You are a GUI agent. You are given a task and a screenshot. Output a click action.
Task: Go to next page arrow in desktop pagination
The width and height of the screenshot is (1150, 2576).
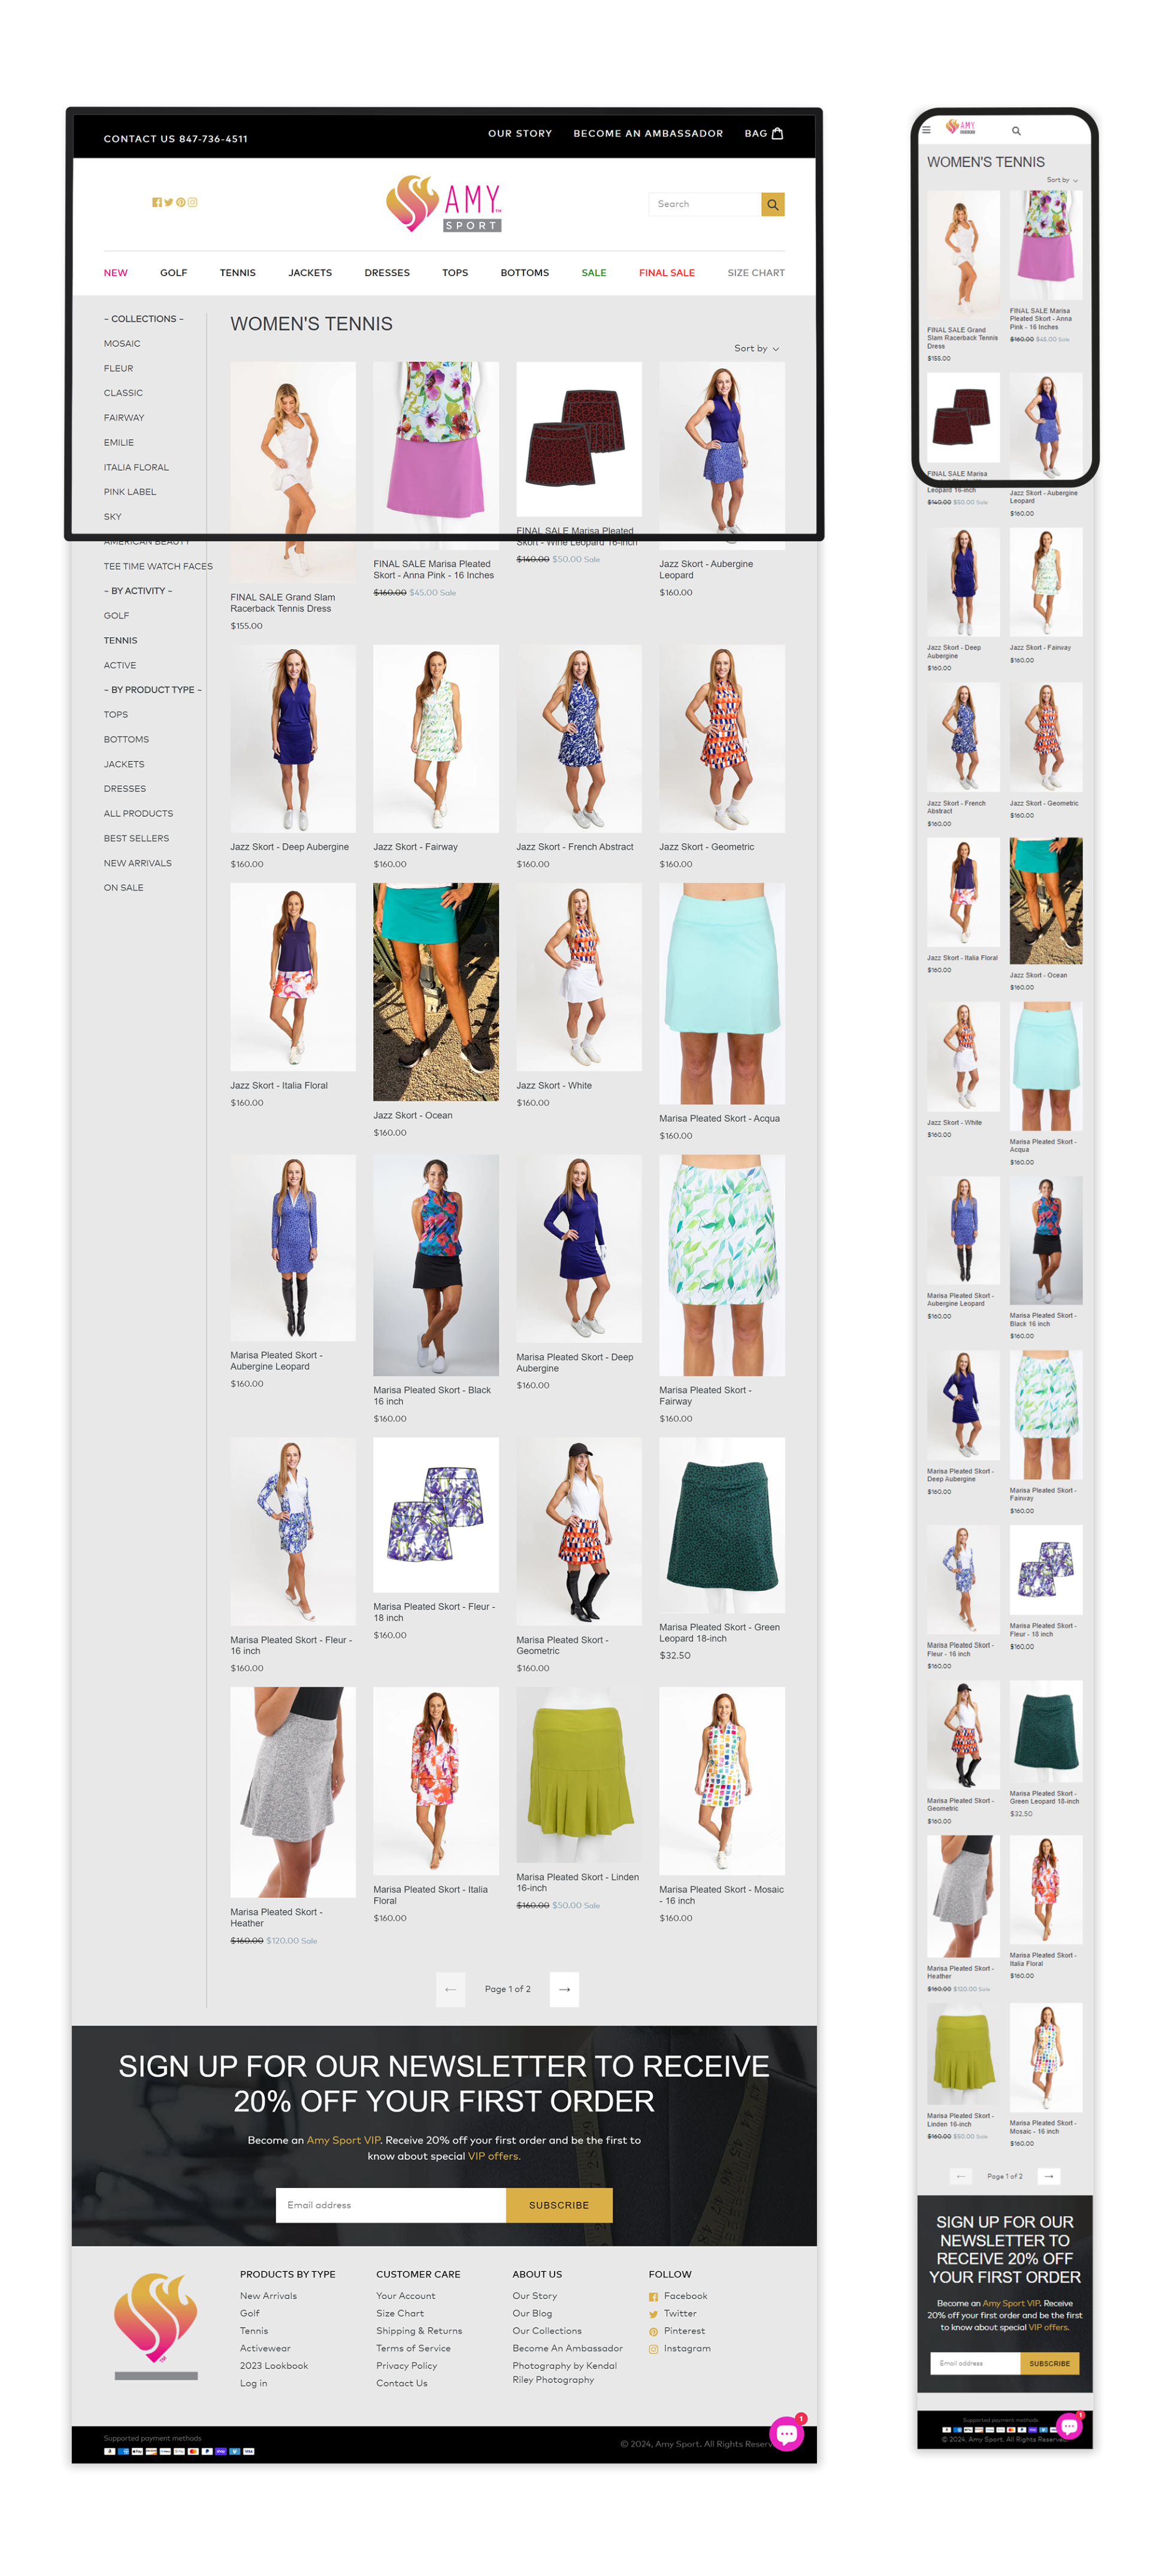point(564,1989)
